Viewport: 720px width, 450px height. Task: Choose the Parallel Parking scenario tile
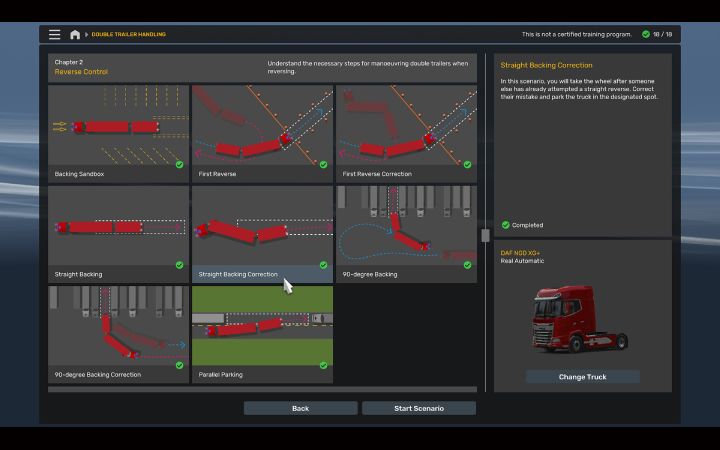262,333
